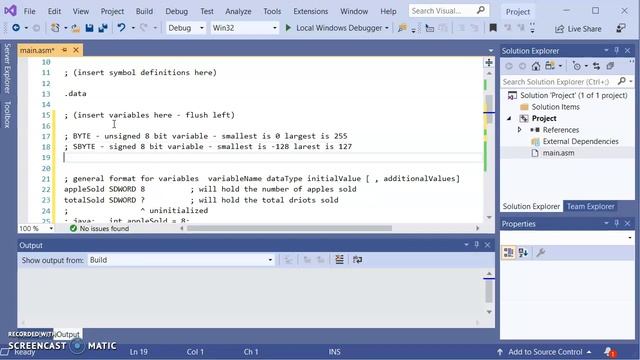
Task: Collapse the Project node in Solution Explorer
Action: tap(509, 118)
